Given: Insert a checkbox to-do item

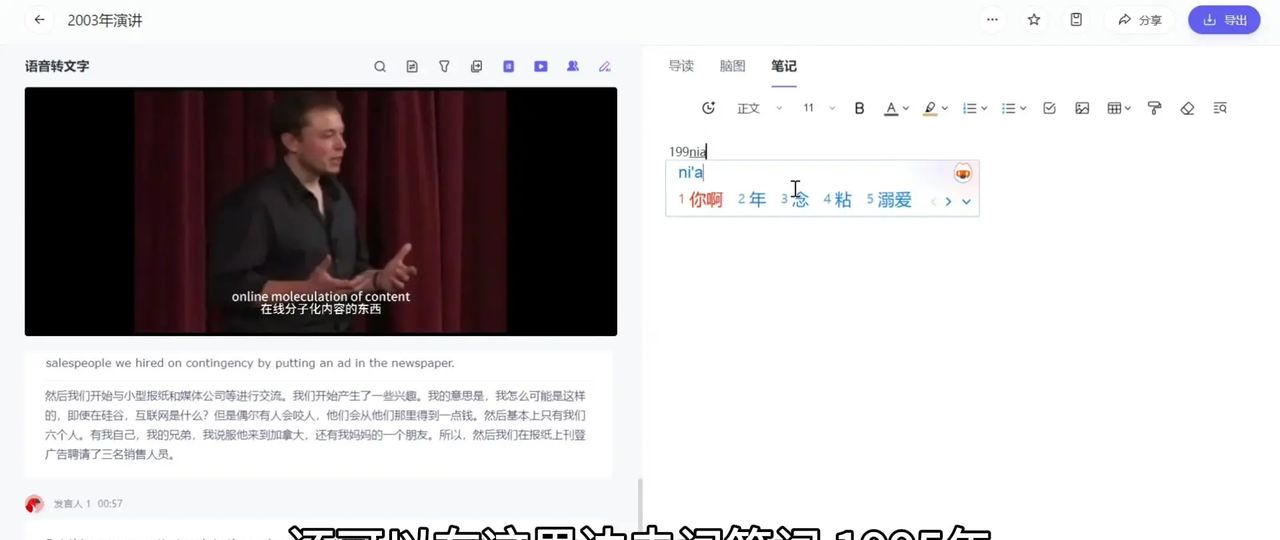Looking at the screenshot, I should (x=1049, y=108).
